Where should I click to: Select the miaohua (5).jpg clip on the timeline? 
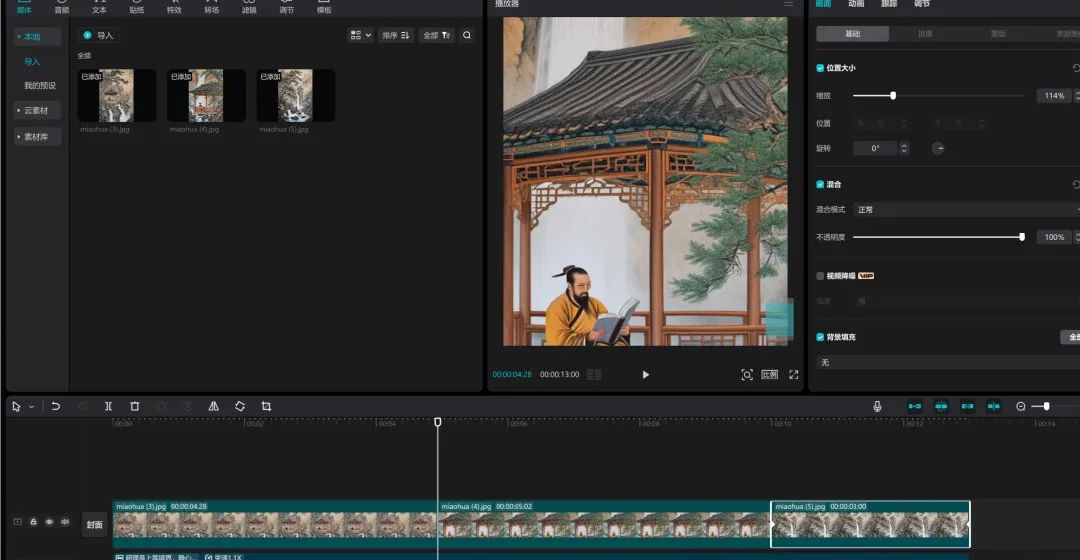pyautogui.click(x=870, y=523)
